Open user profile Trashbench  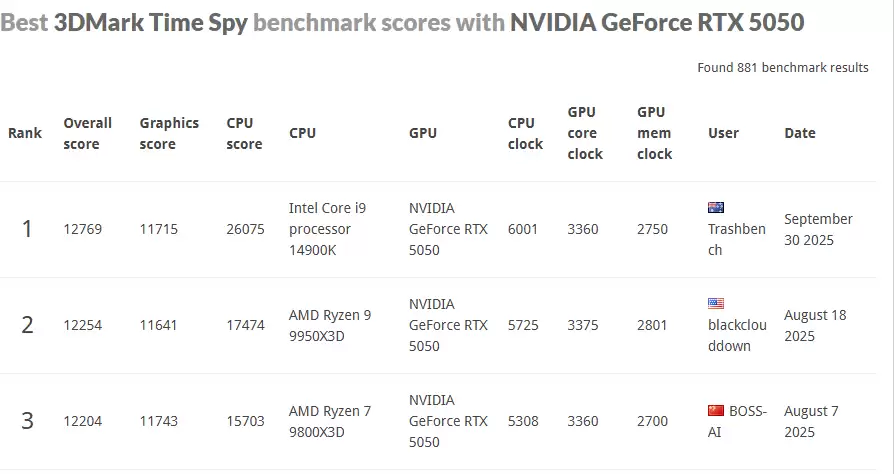click(736, 239)
